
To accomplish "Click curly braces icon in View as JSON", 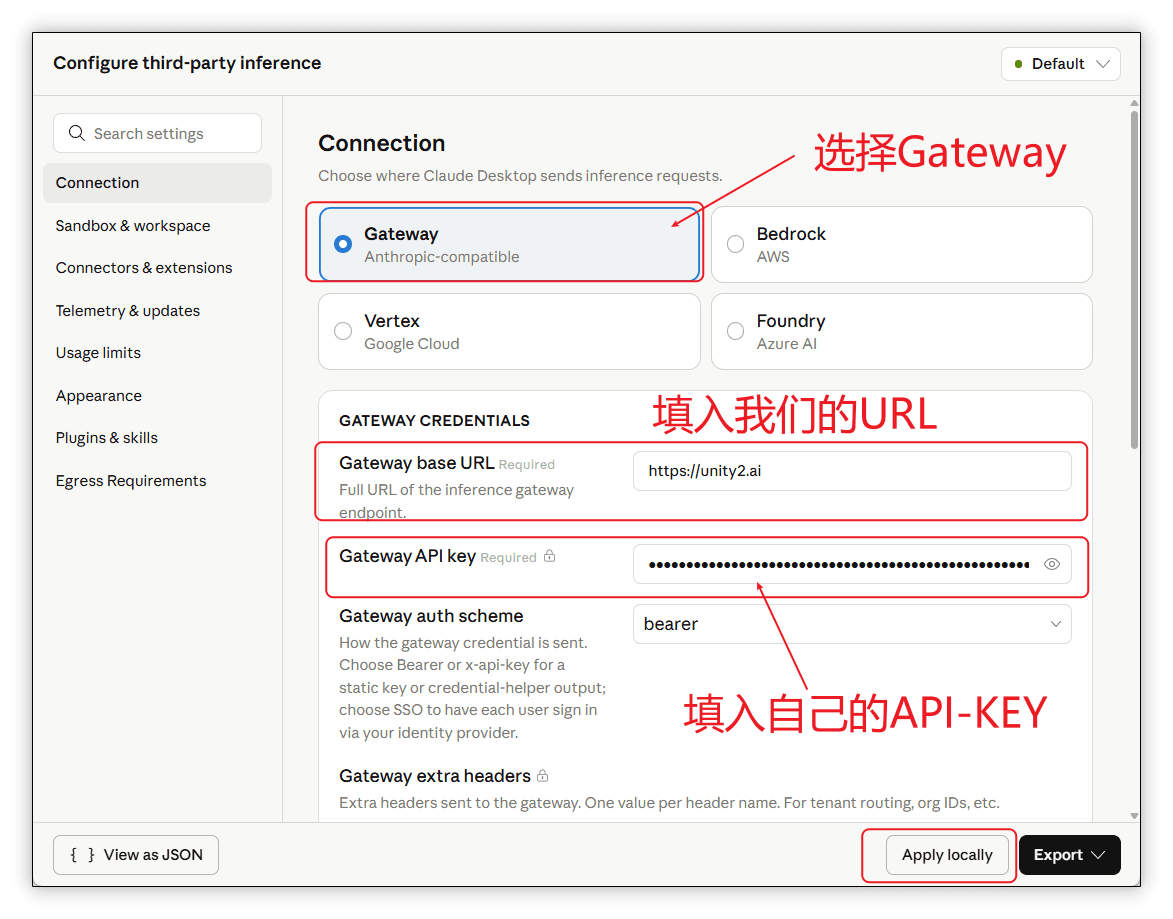I will [82, 855].
